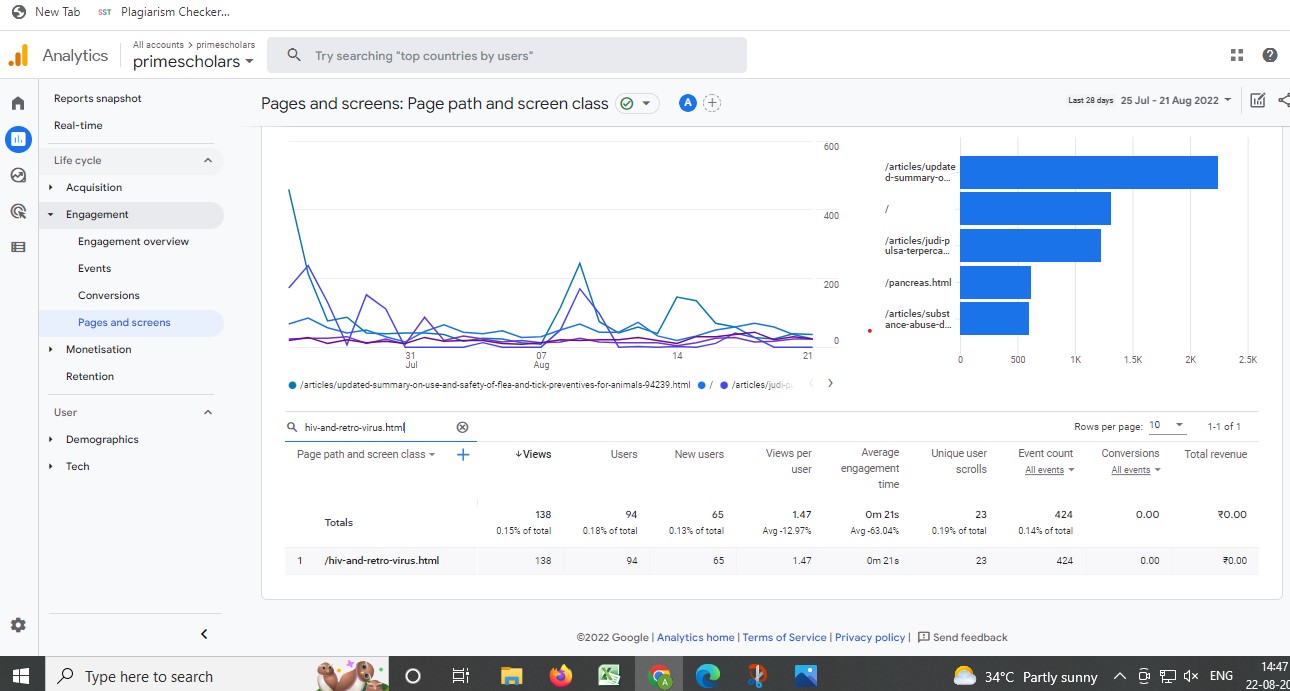Screen dimensions: 1290x691
Task: Add a comparison with the plus circle
Action: pyautogui.click(x=712, y=103)
